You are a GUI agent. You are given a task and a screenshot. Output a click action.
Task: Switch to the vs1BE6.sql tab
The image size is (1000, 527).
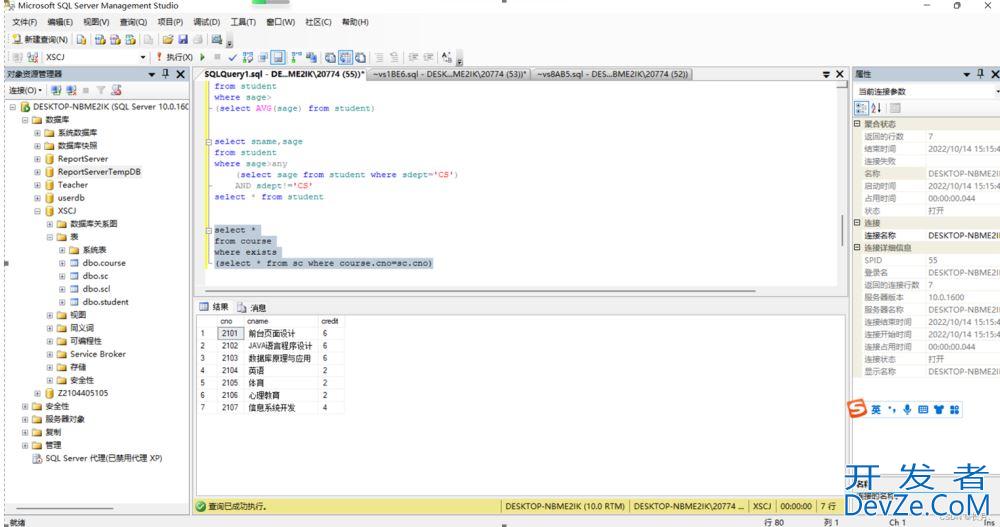(449, 74)
